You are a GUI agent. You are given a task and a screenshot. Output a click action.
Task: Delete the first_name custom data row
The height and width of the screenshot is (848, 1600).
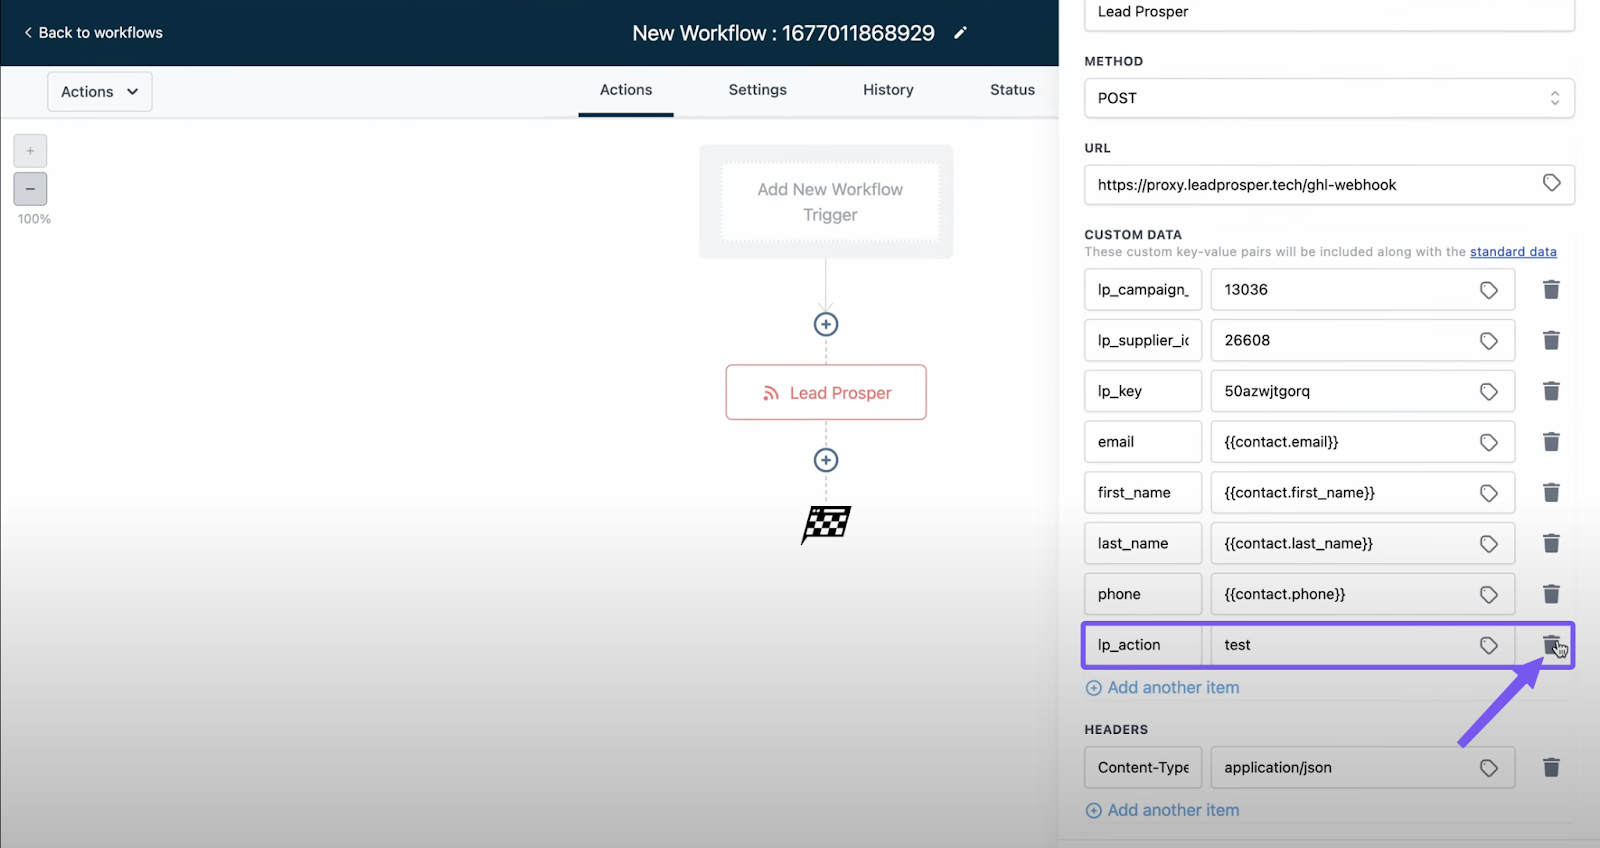pos(1551,492)
